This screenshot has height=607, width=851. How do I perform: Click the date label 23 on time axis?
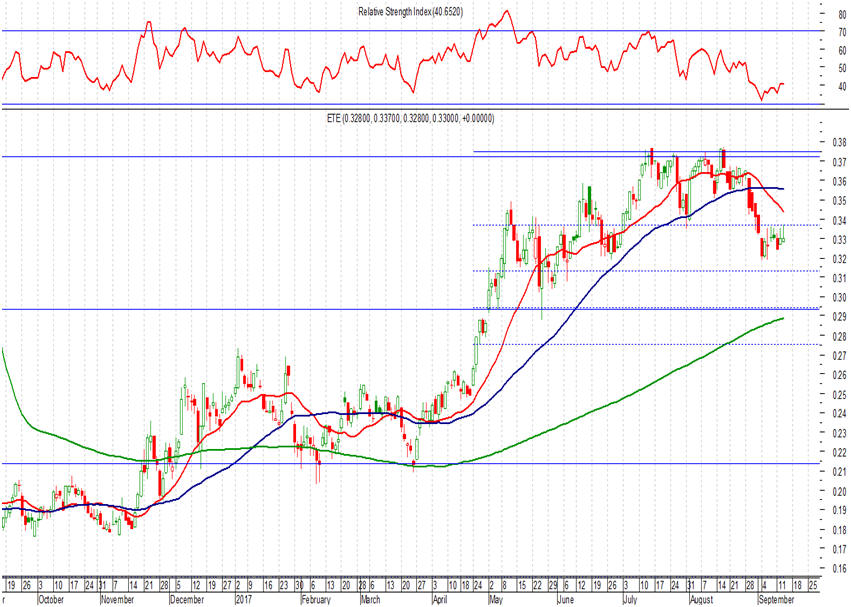(283, 586)
